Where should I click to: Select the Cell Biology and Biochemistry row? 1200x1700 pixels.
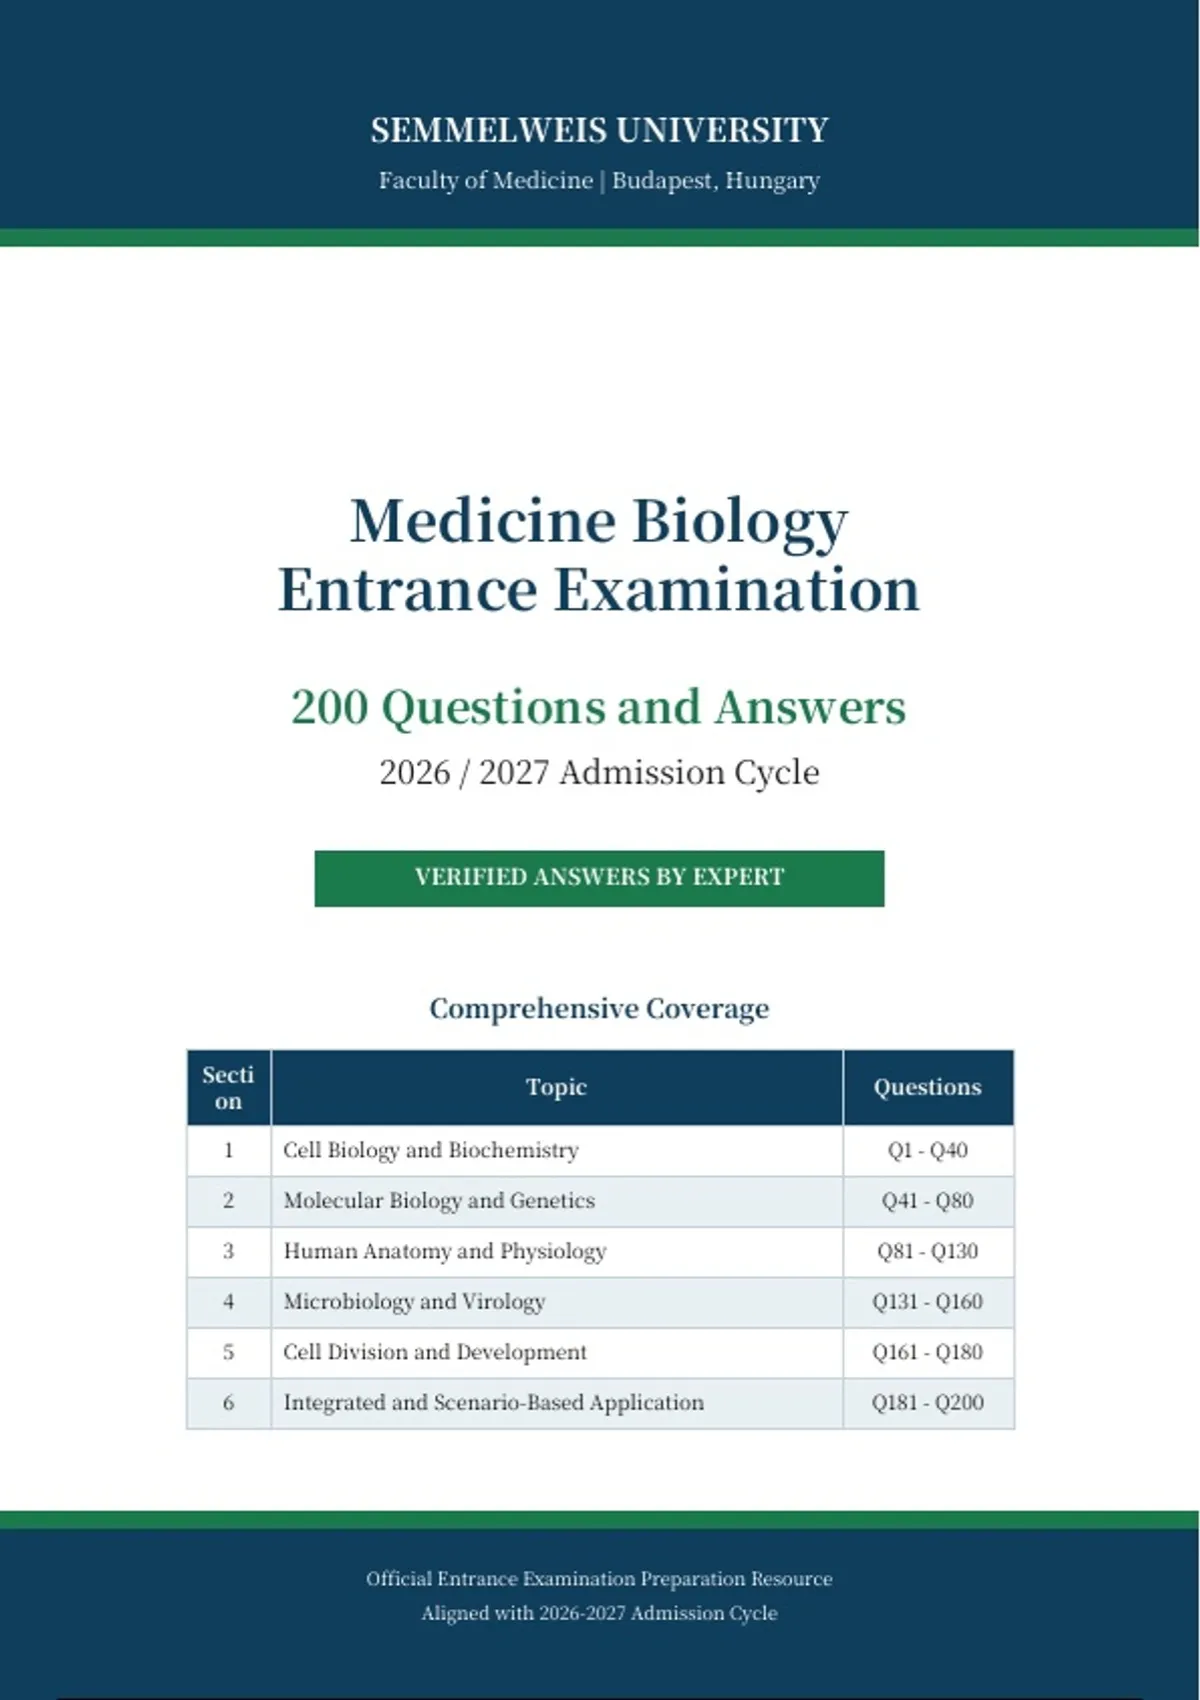(600, 1150)
